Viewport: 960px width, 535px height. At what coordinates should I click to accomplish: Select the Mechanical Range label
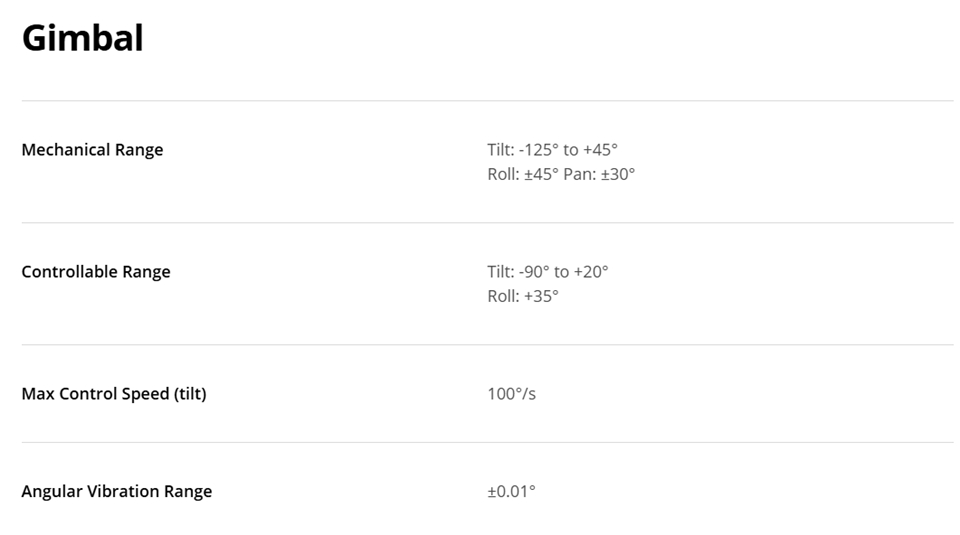(x=92, y=150)
